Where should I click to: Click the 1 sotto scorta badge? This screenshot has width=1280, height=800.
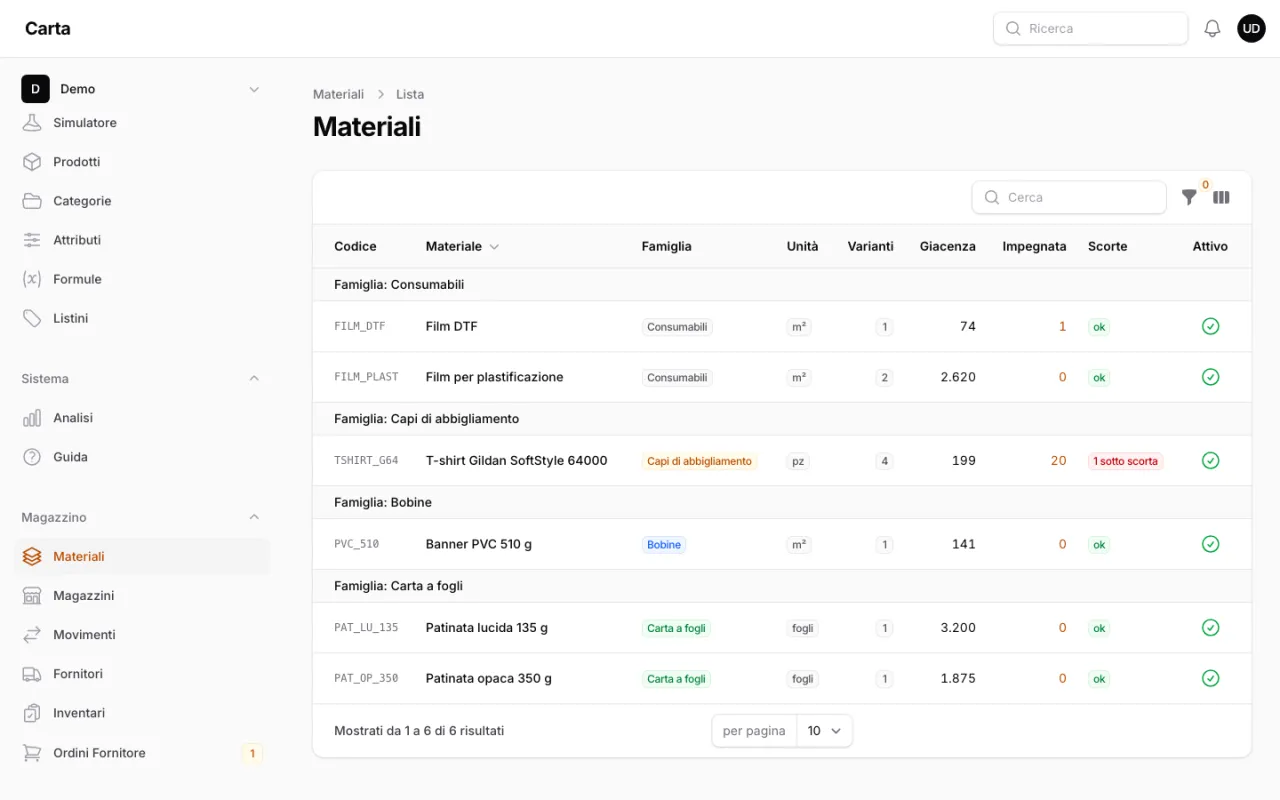click(1126, 461)
